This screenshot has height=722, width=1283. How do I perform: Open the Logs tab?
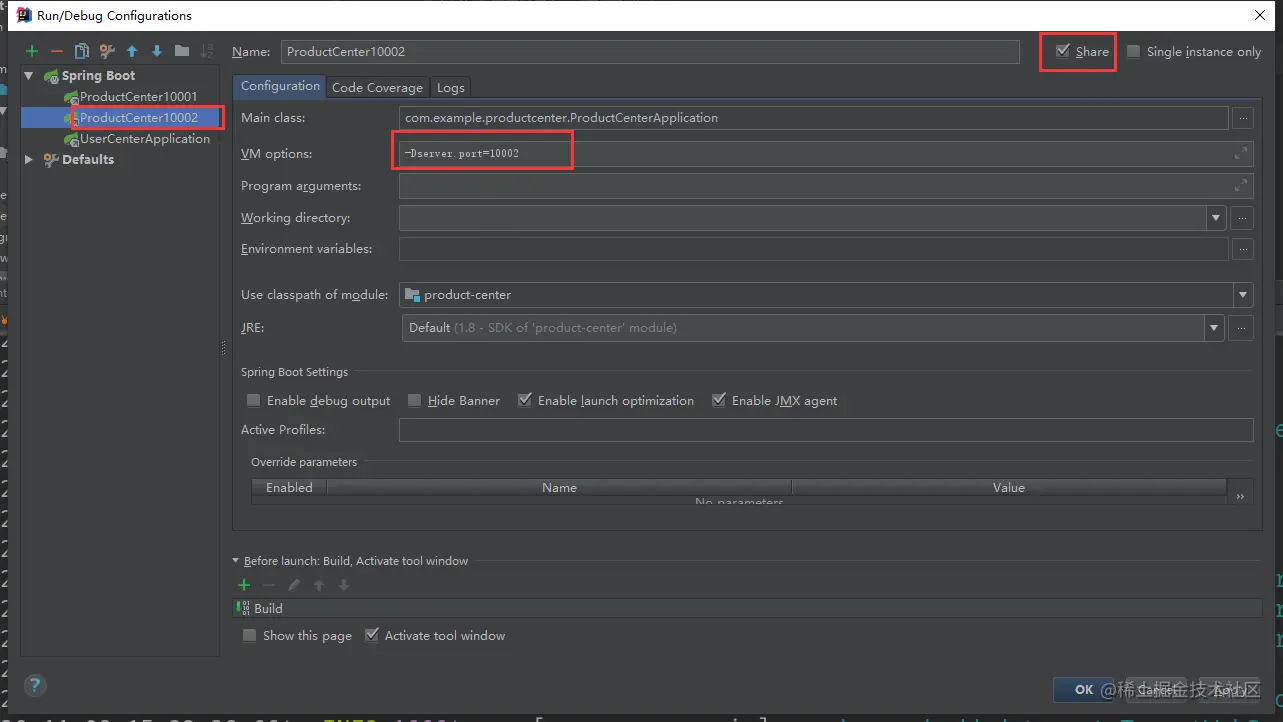point(450,88)
